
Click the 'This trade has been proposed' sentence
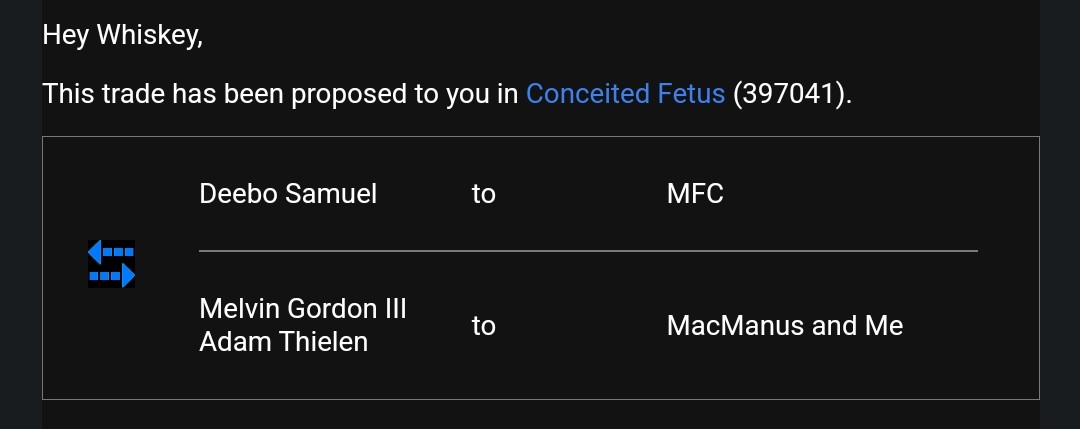point(447,94)
